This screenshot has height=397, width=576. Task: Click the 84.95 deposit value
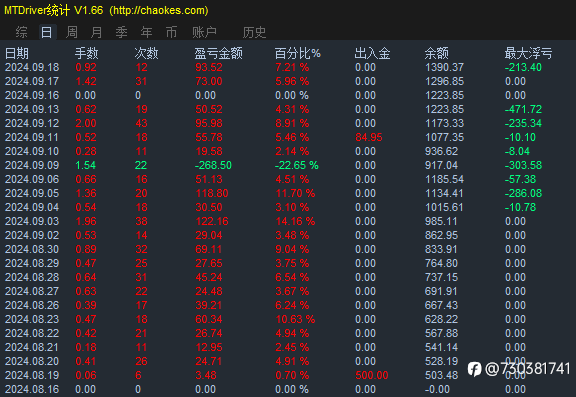[x=369, y=137]
